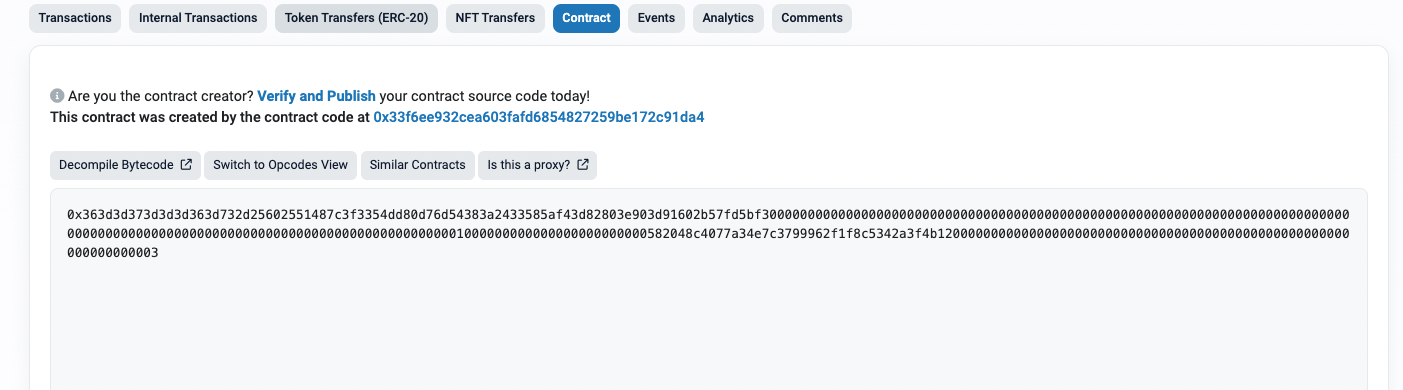Switch to Opcodes View

280,165
